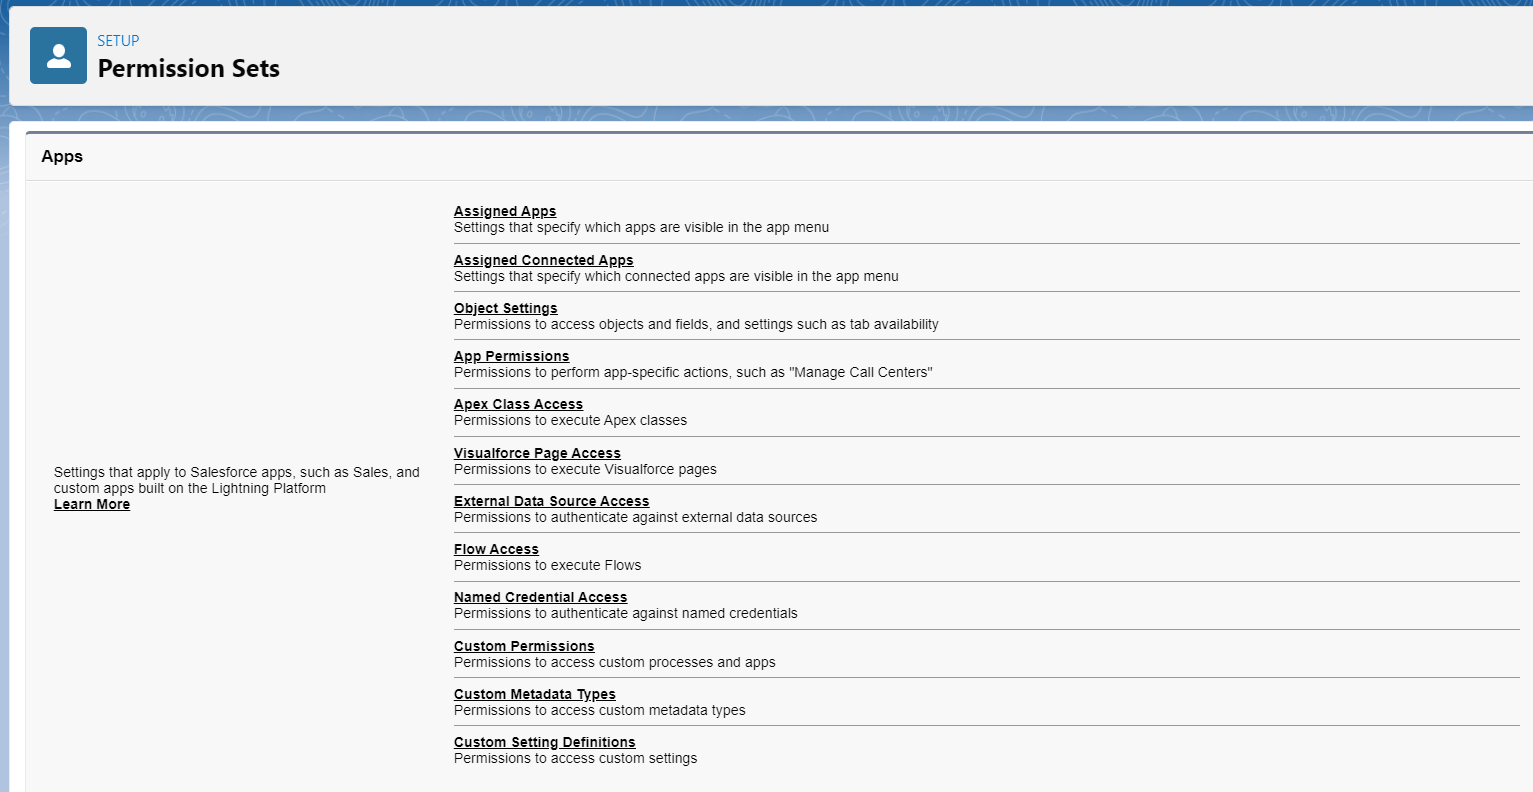Open Named Credential Access

pos(540,597)
